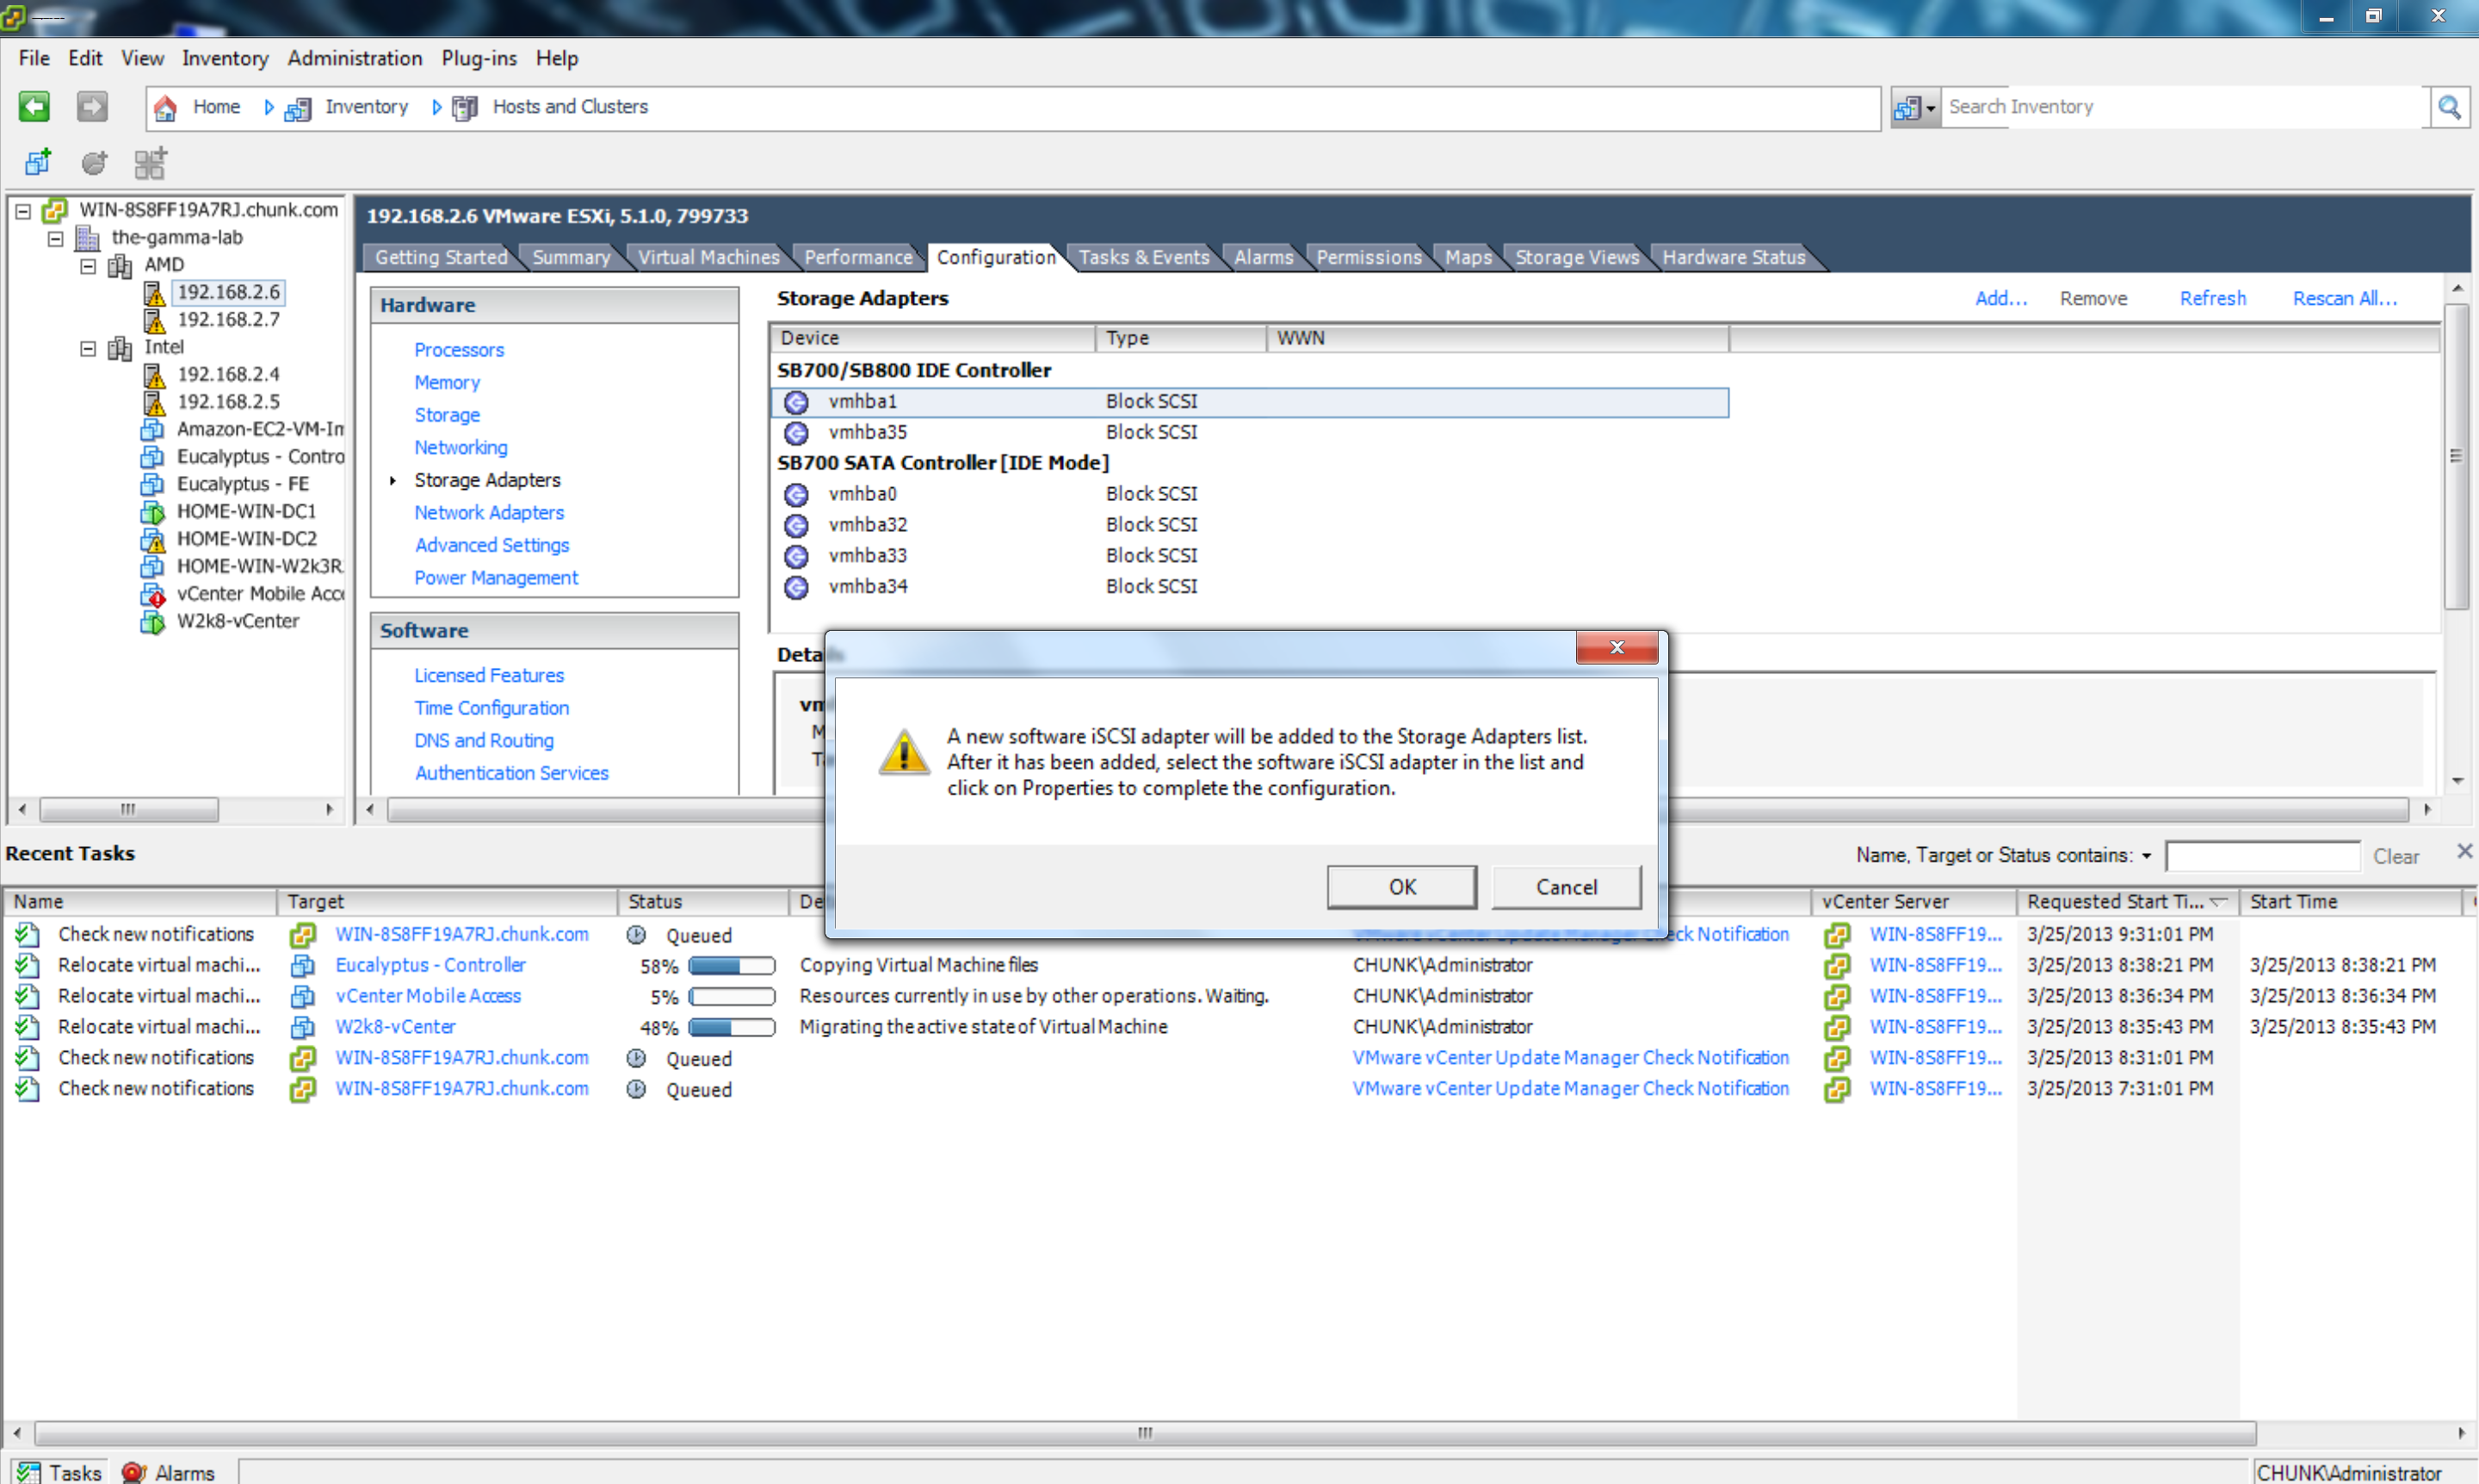Click the Eucalyptus Controller relocate progress bar
This screenshot has height=1484, width=2479.
coord(731,966)
